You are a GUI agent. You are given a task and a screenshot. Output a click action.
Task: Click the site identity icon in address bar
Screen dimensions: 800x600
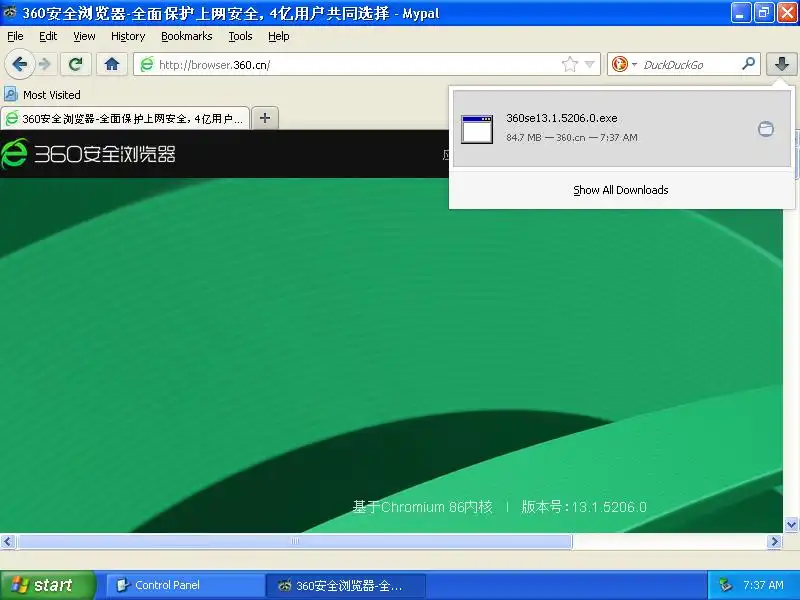click(147, 64)
